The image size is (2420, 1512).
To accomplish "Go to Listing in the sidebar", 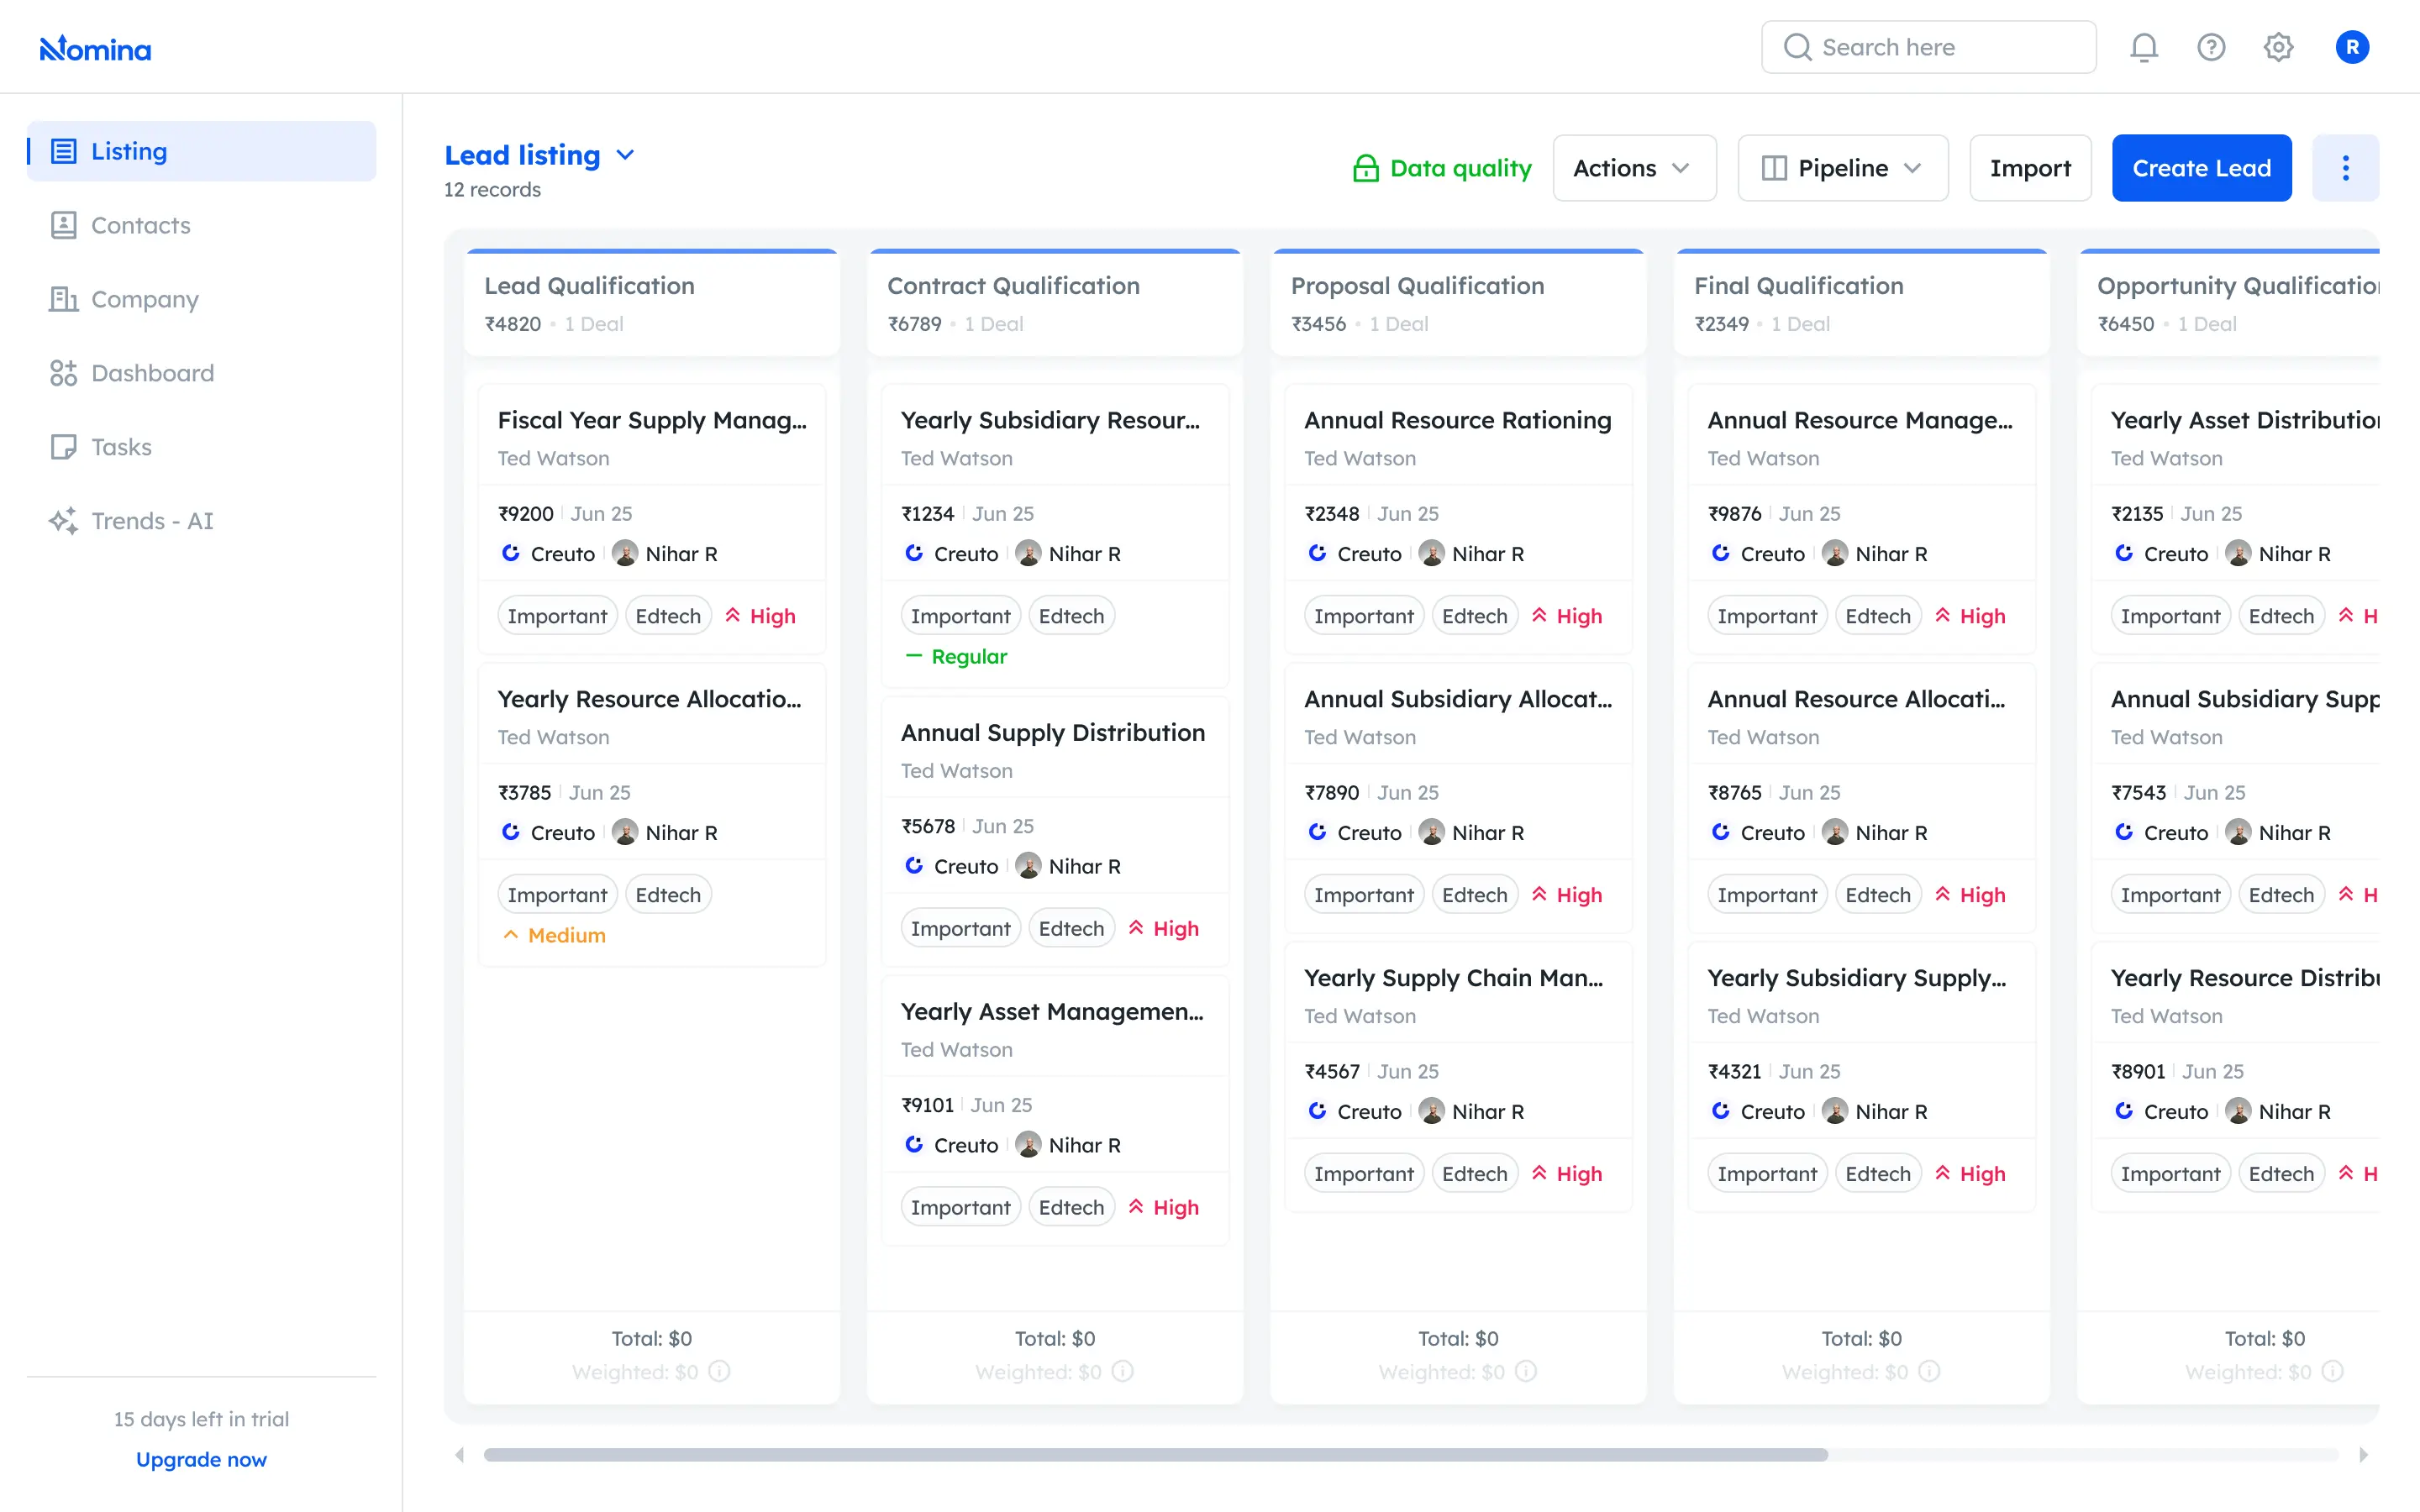I will point(202,151).
